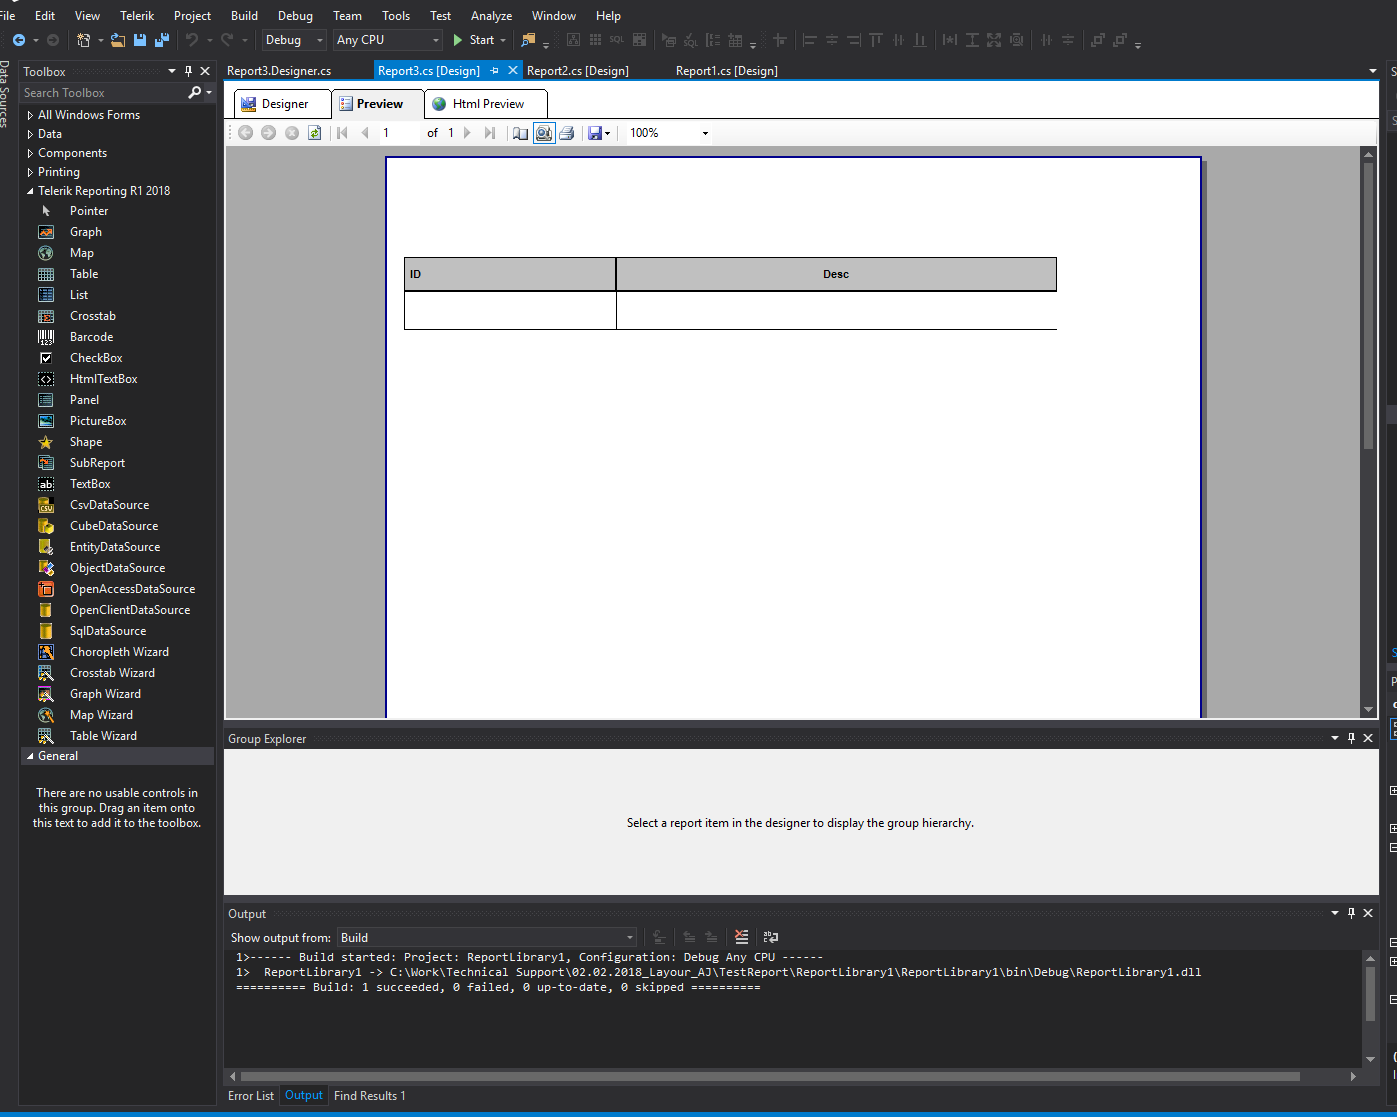Viewport: 1397px width, 1117px height.
Task: Click the Output panel pin icon
Action: click(x=1351, y=913)
